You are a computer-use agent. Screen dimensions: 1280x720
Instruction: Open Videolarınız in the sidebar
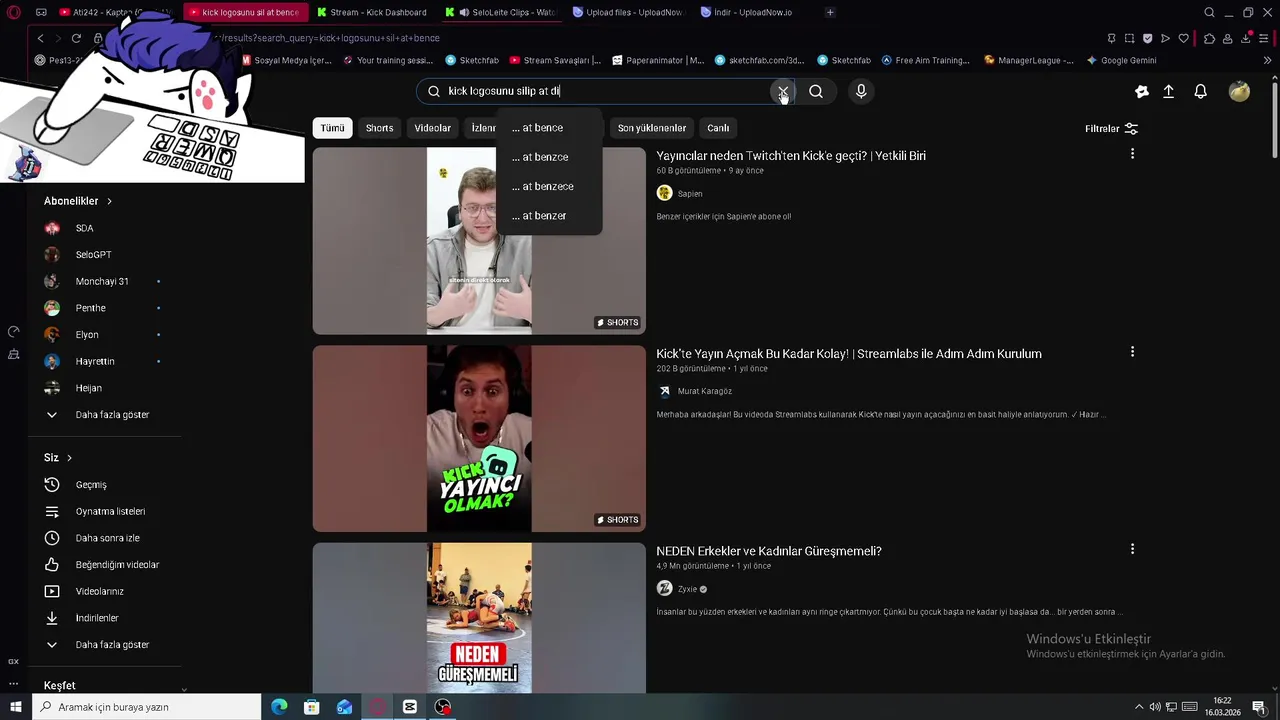coord(100,591)
